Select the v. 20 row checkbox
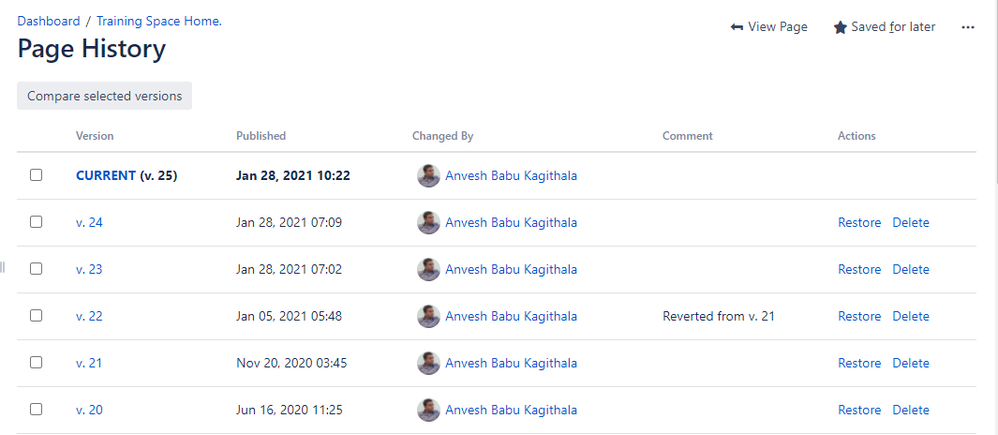 (36, 409)
